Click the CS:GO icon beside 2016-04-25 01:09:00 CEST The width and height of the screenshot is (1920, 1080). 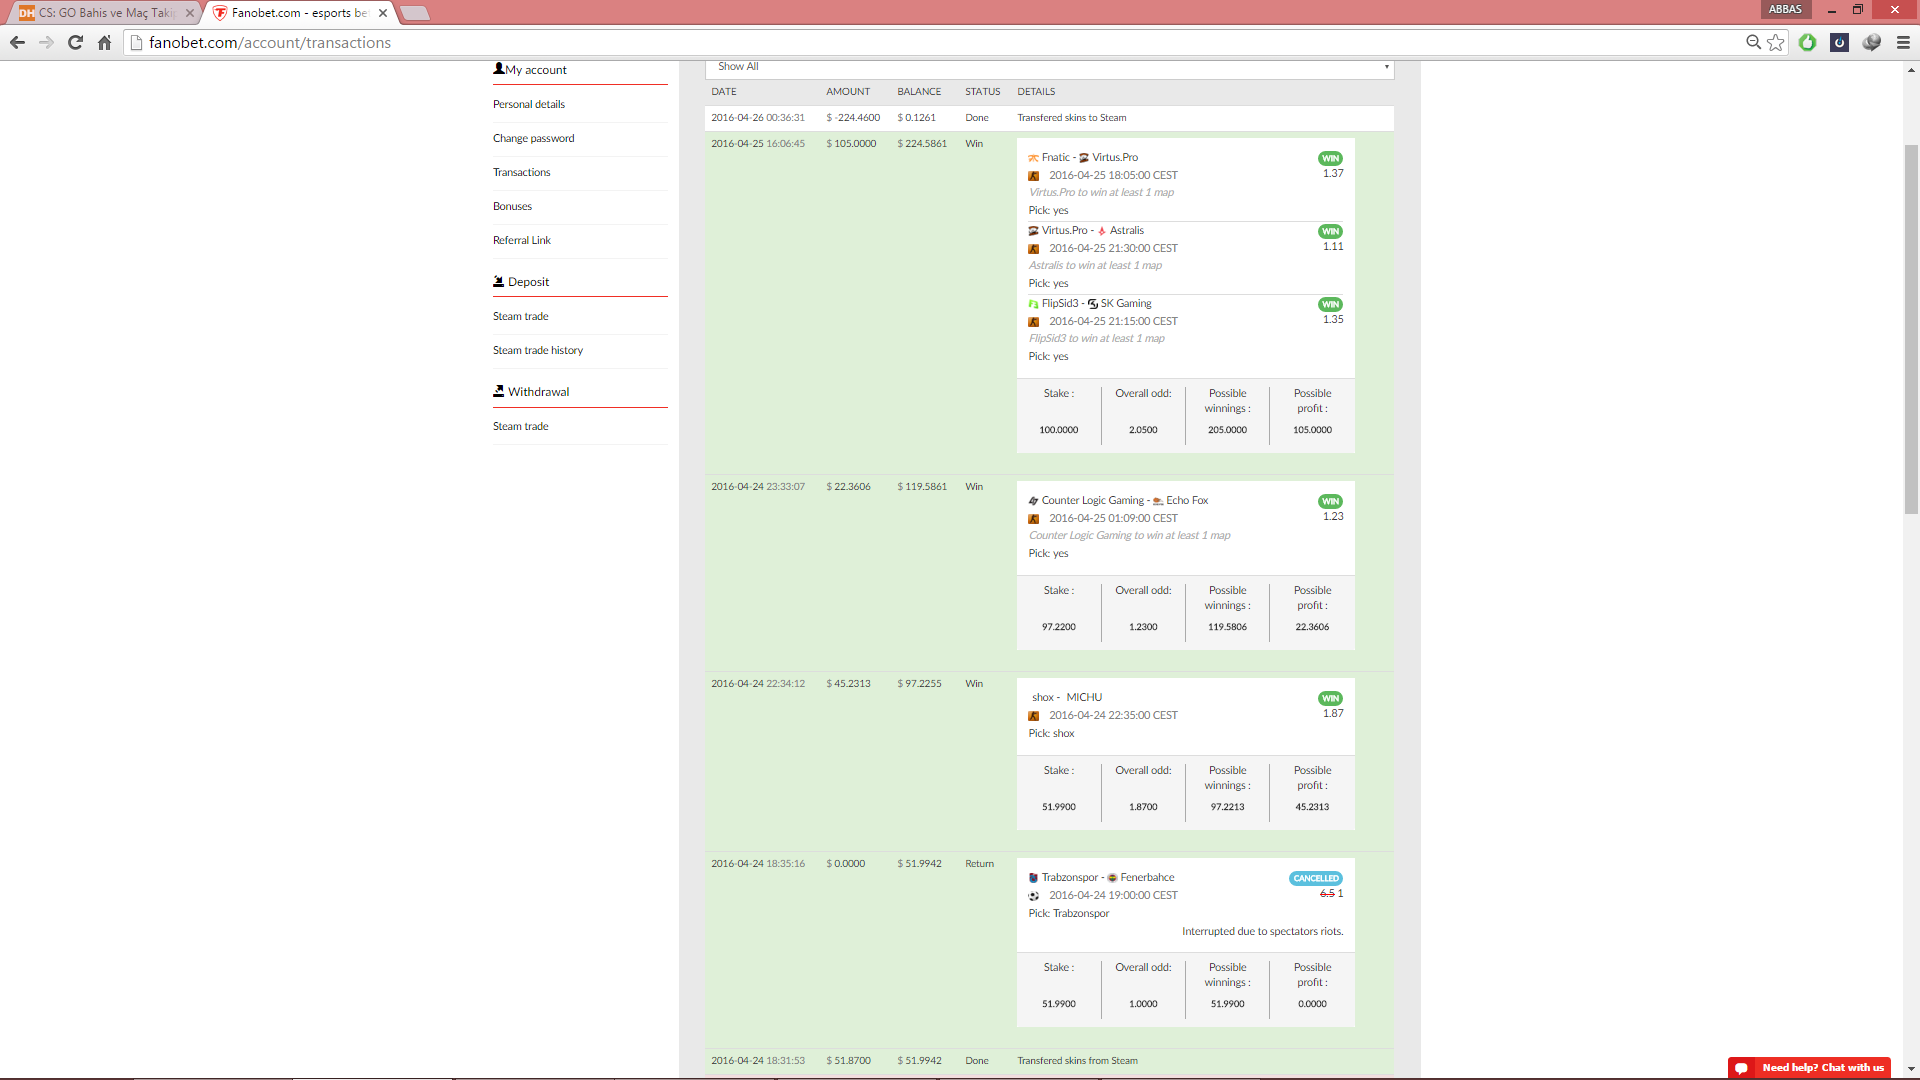click(x=1033, y=519)
